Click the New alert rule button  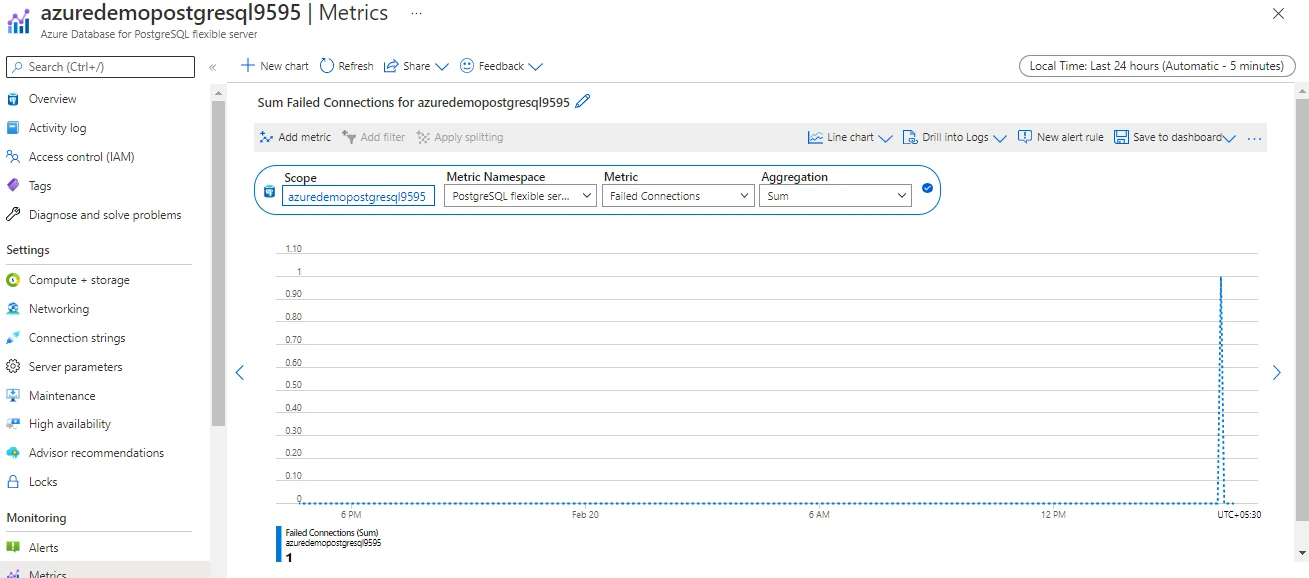1060,137
